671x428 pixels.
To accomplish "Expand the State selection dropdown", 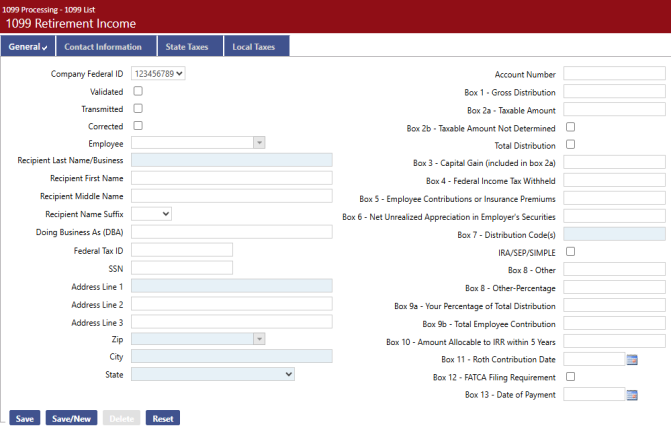I will [x=213, y=373].
